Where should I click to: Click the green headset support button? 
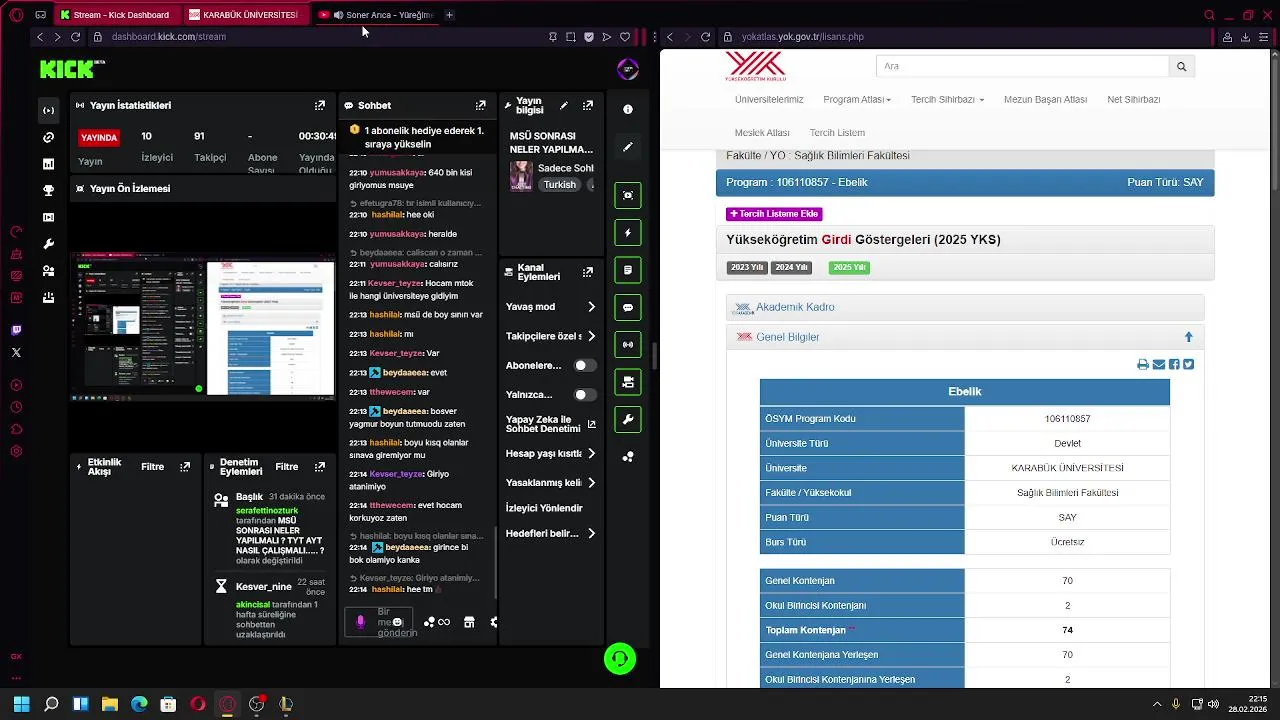(620, 658)
